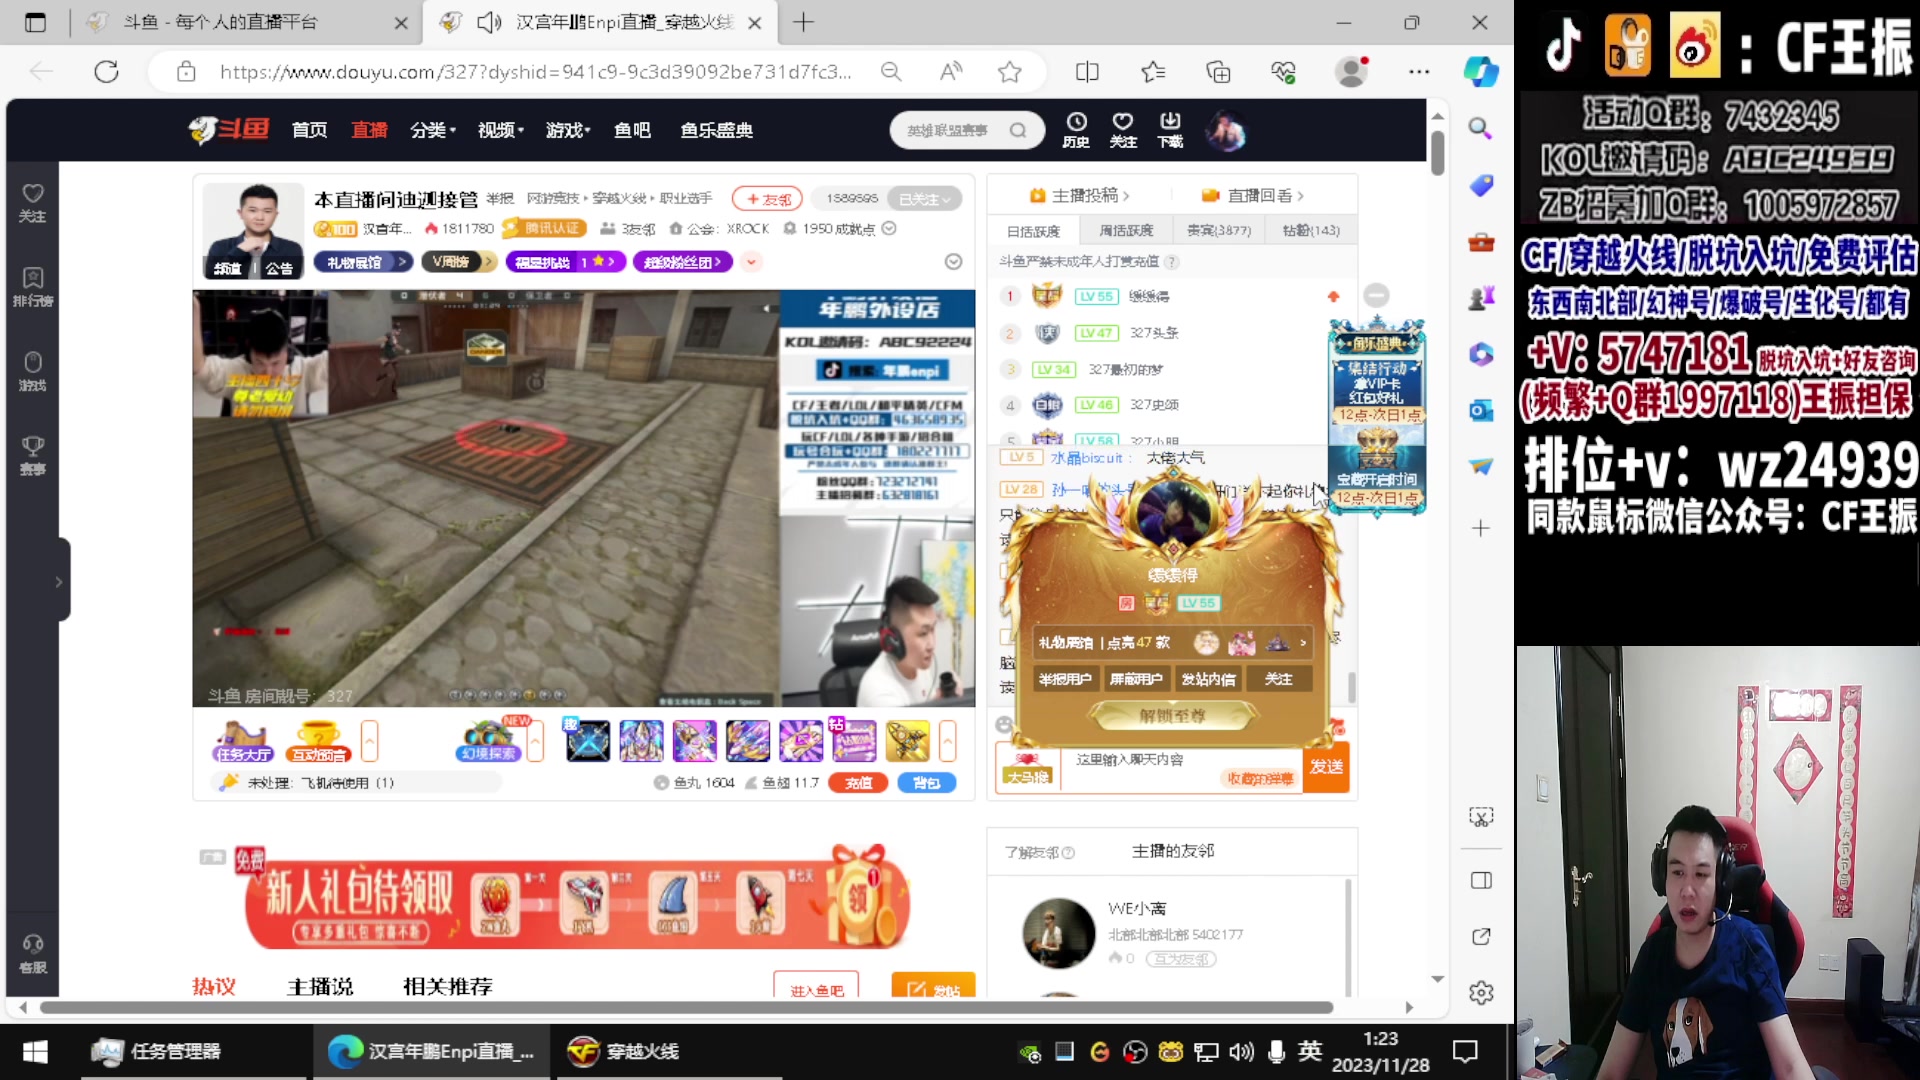1920x1080 pixels.
Task: Click the orange 充值 recharge button
Action: (856, 783)
